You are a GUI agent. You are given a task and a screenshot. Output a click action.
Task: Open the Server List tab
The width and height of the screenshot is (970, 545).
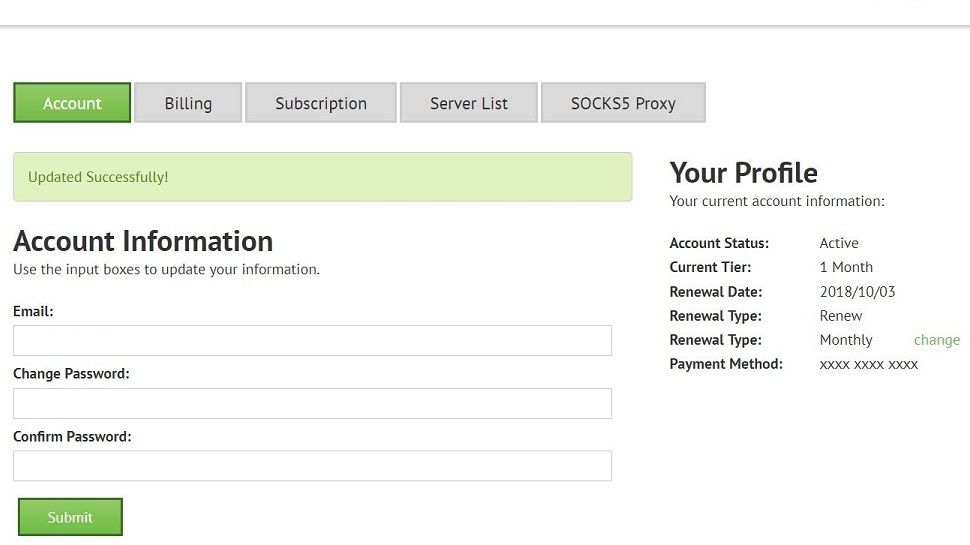pos(469,103)
